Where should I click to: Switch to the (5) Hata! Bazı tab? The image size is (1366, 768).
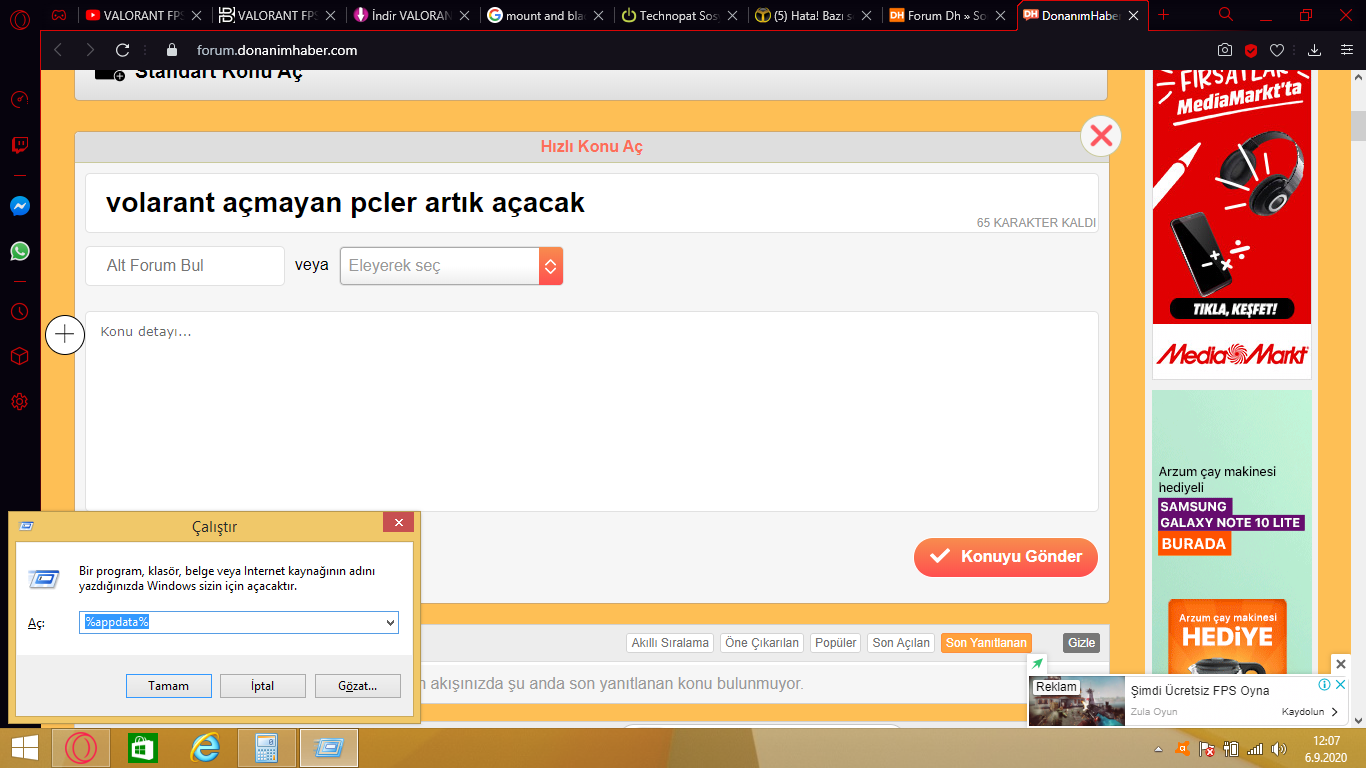813,15
